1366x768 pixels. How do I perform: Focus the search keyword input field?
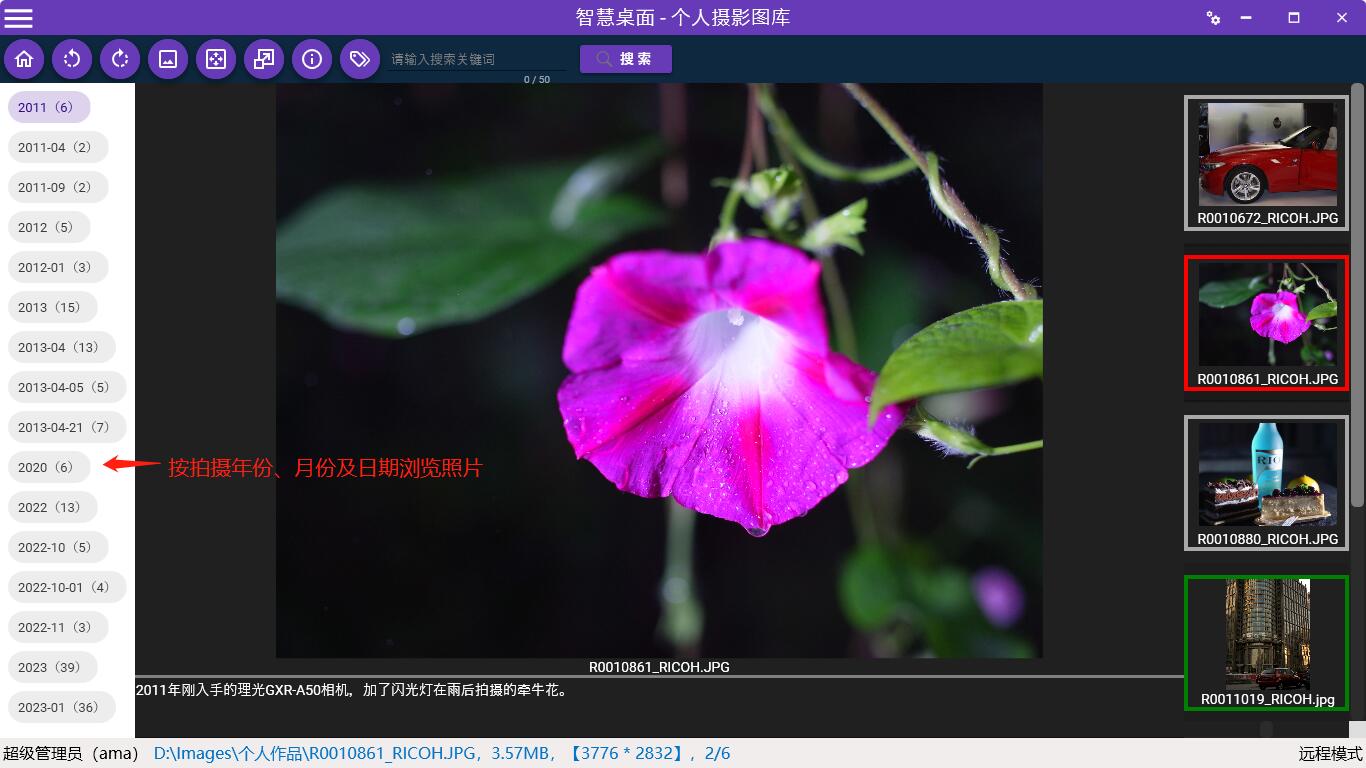tap(476, 59)
